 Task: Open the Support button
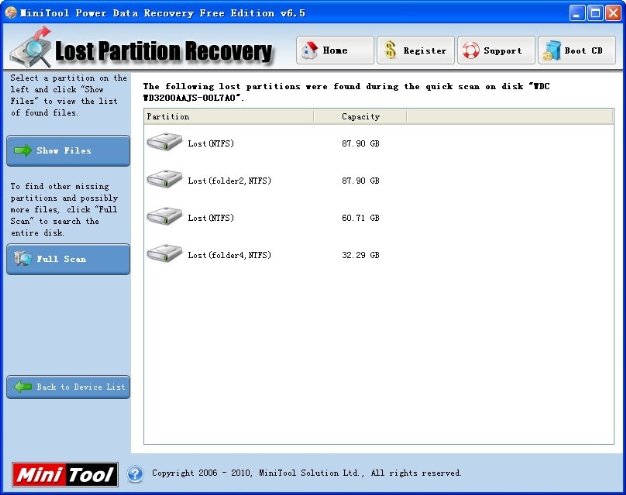[x=496, y=50]
